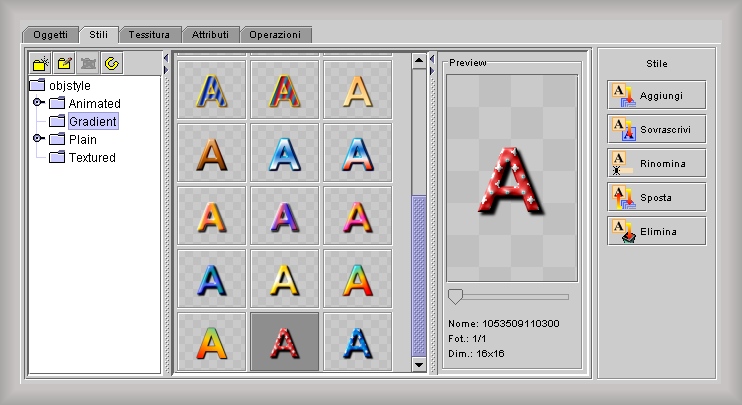
Task: Select the Textured folder in the tree
Action: click(x=91, y=157)
